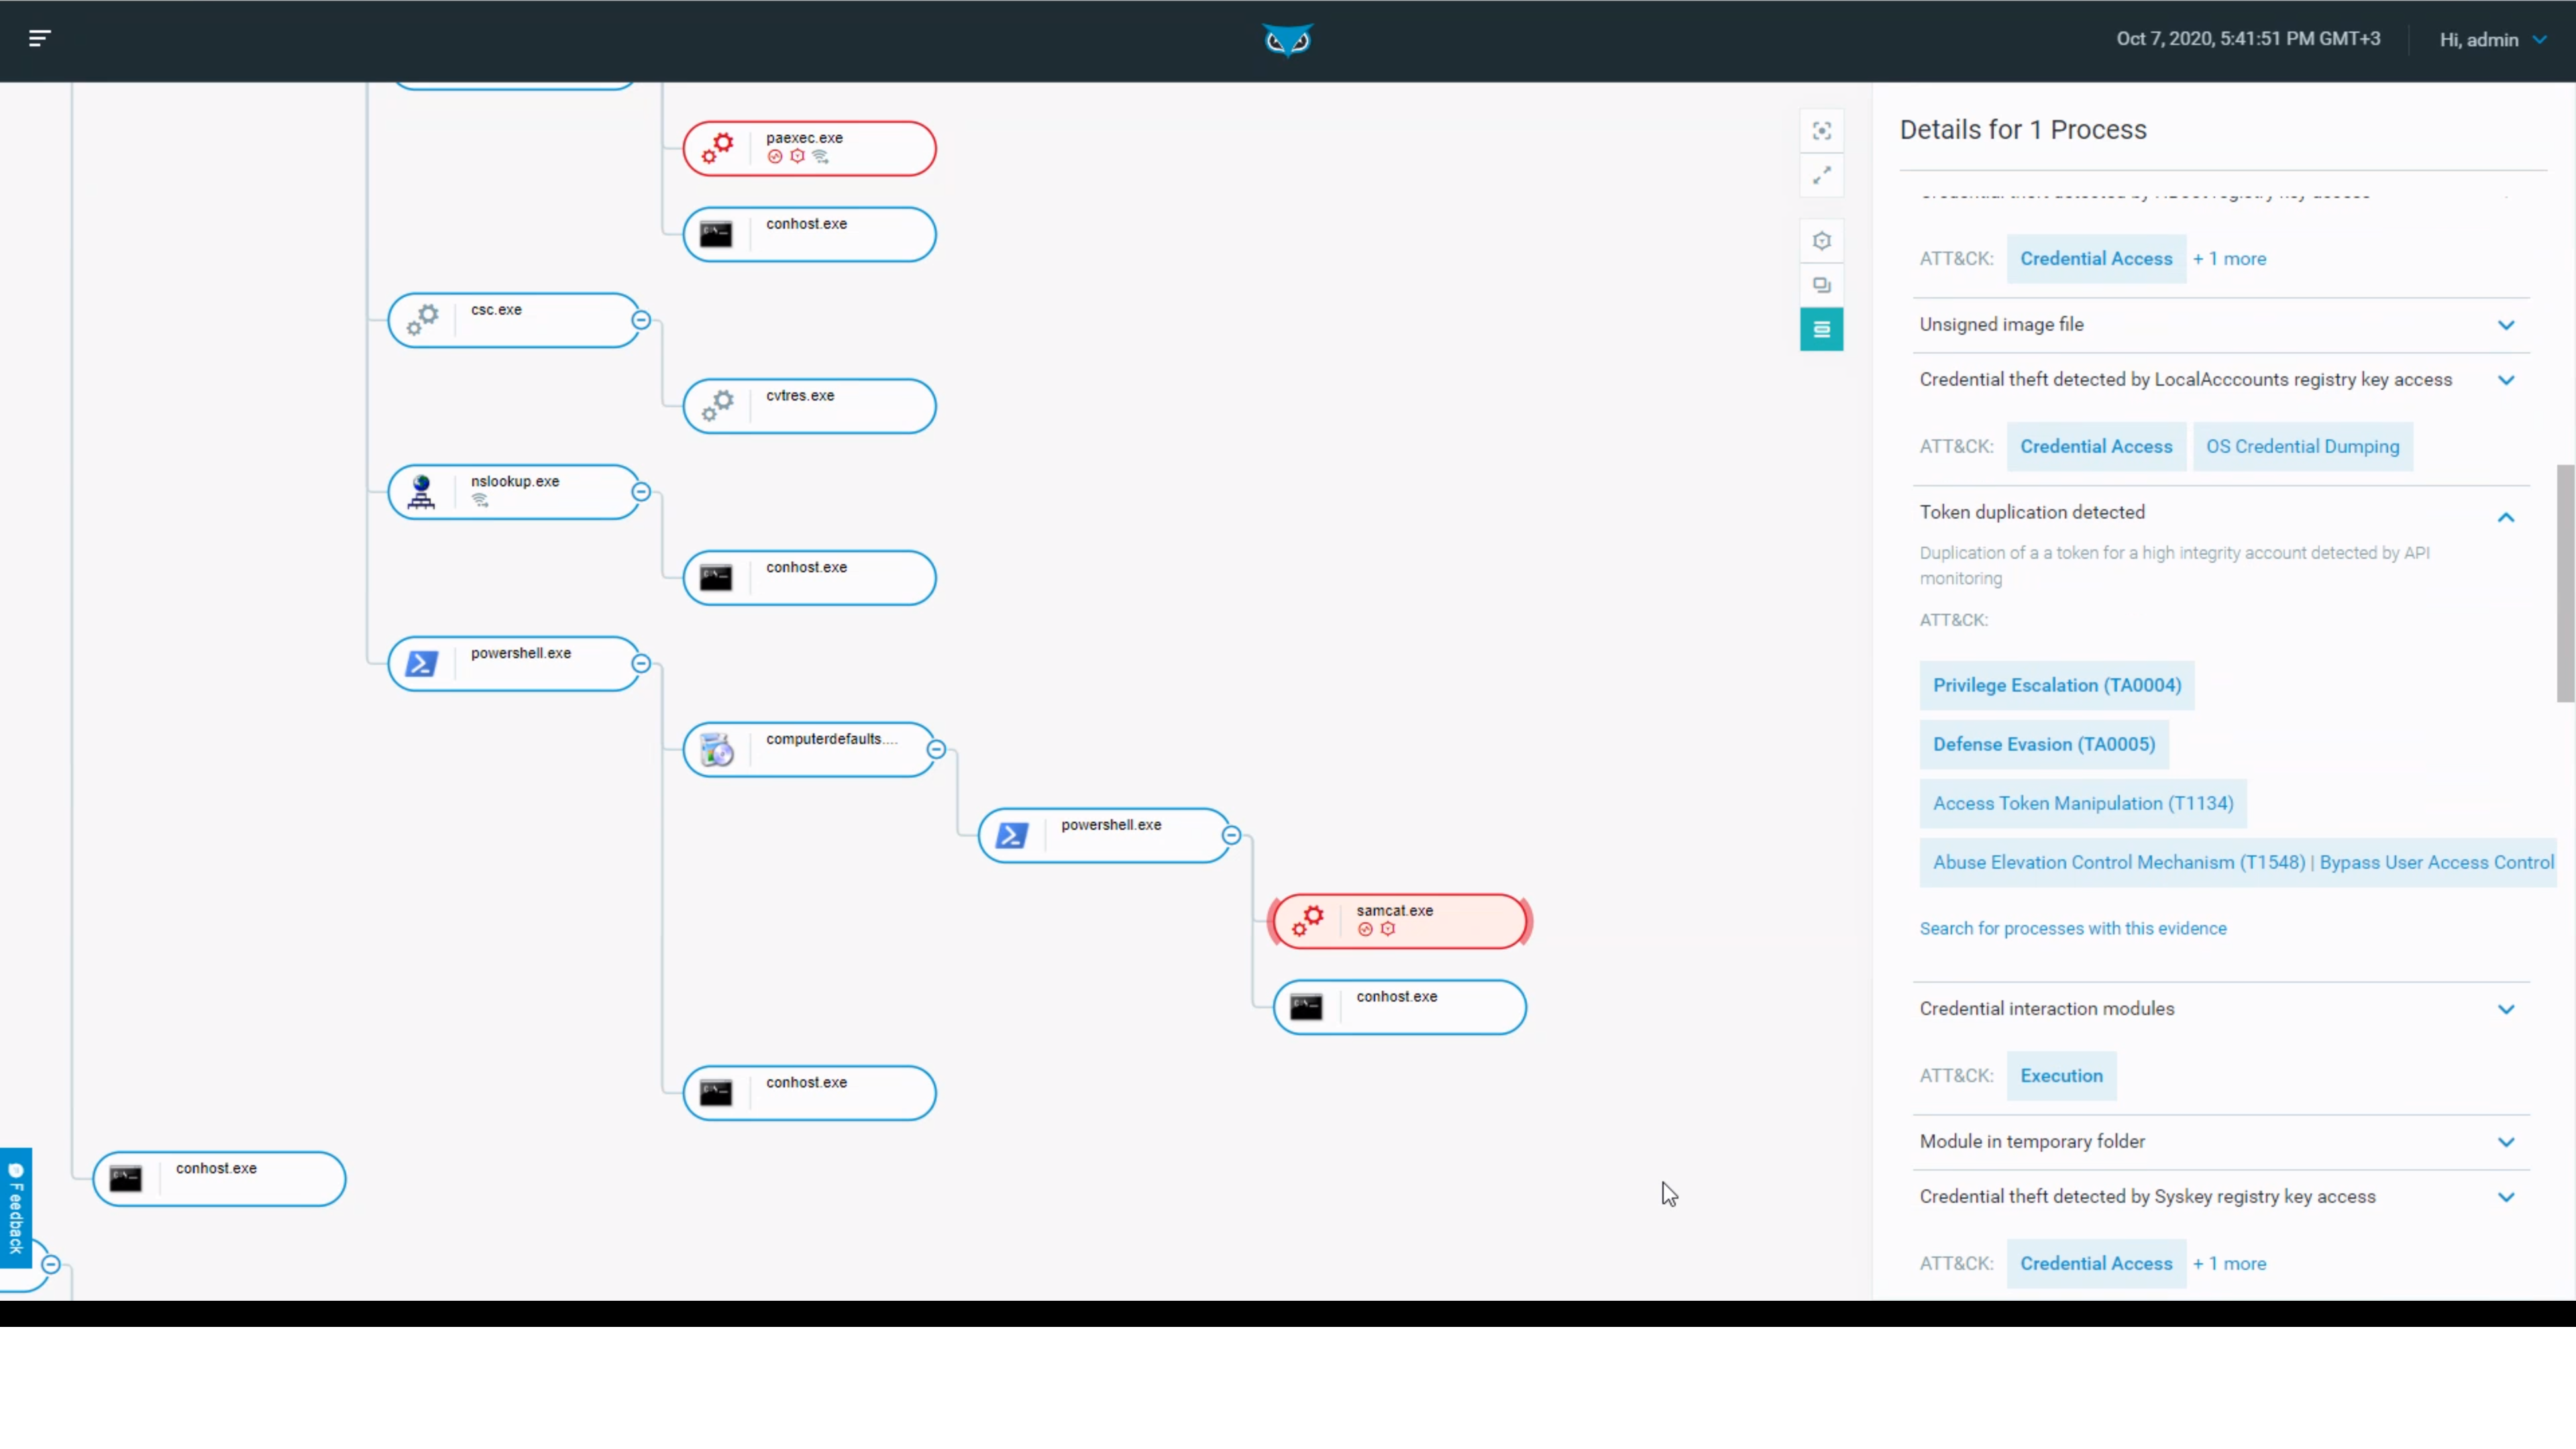Click the expand fullscreen arrows icon

pyautogui.click(x=1822, y=175)
